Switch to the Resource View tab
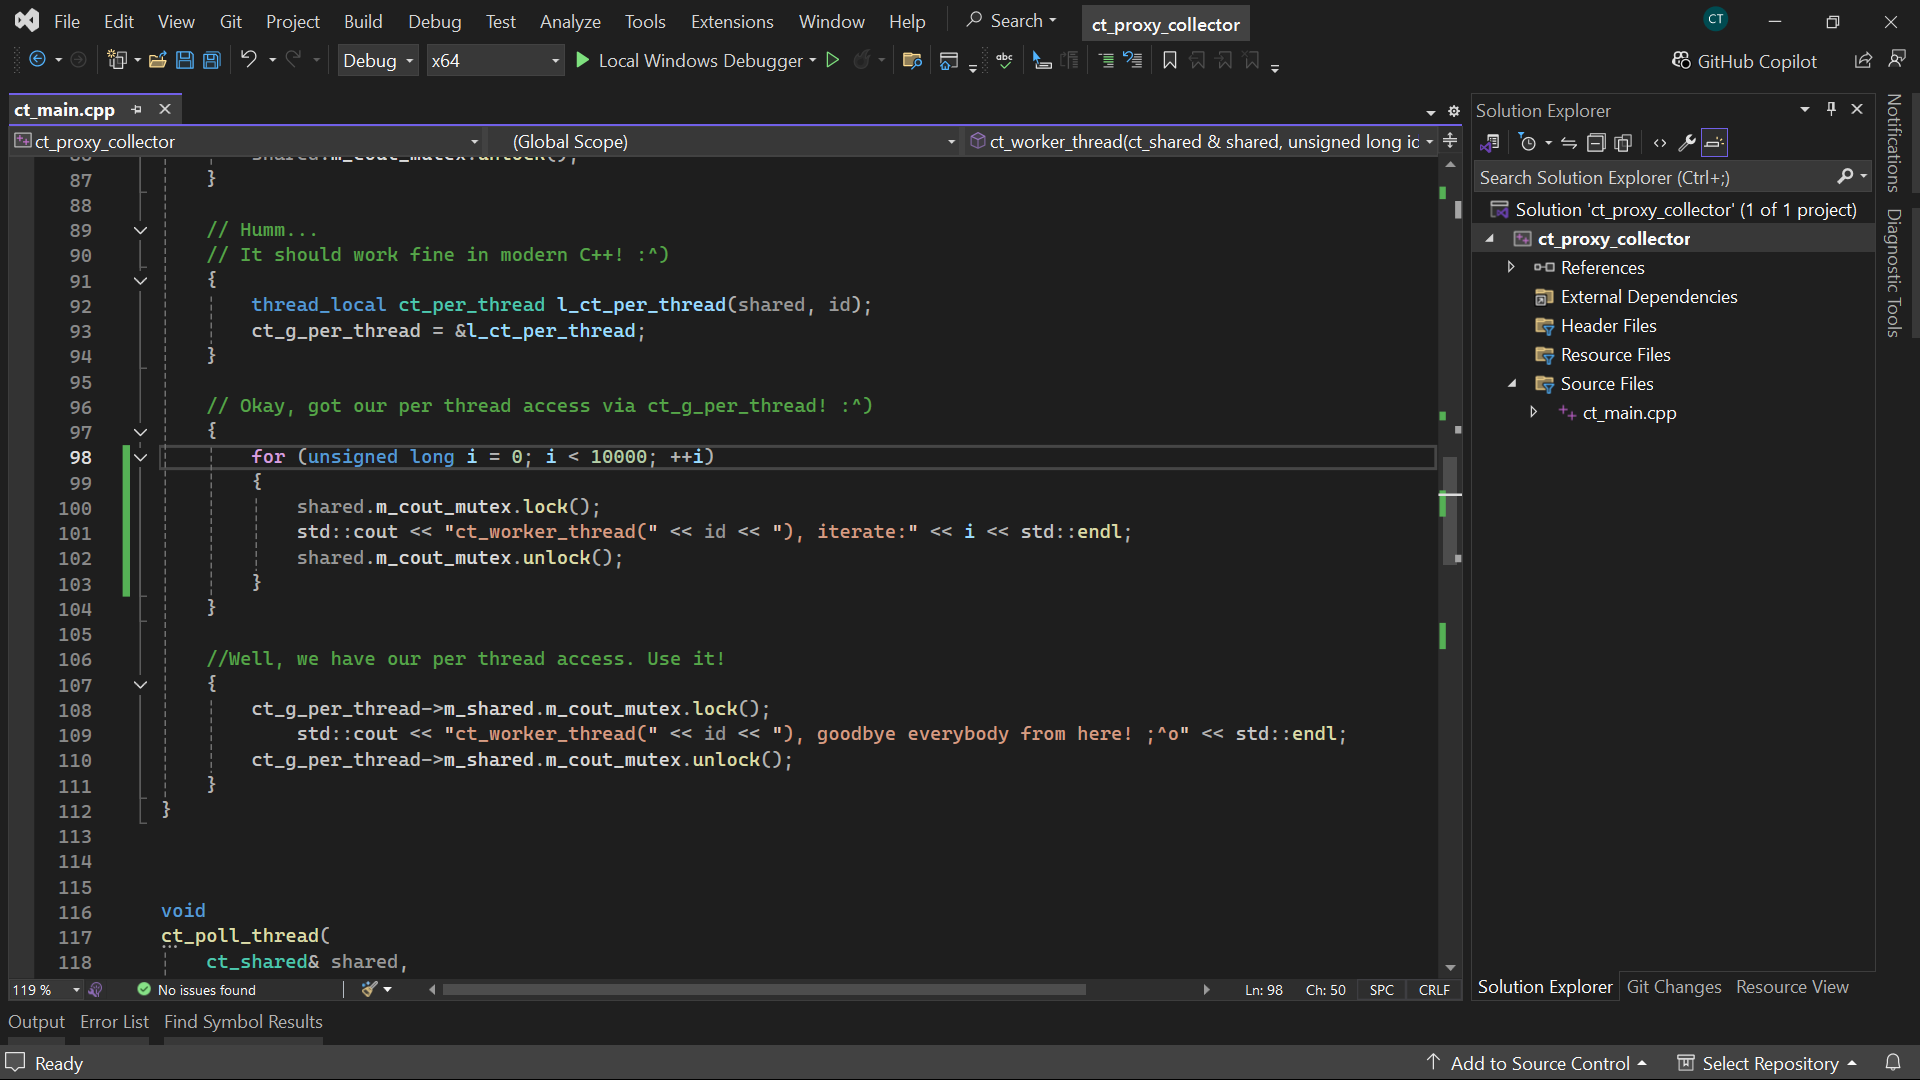 [1792, 987]
